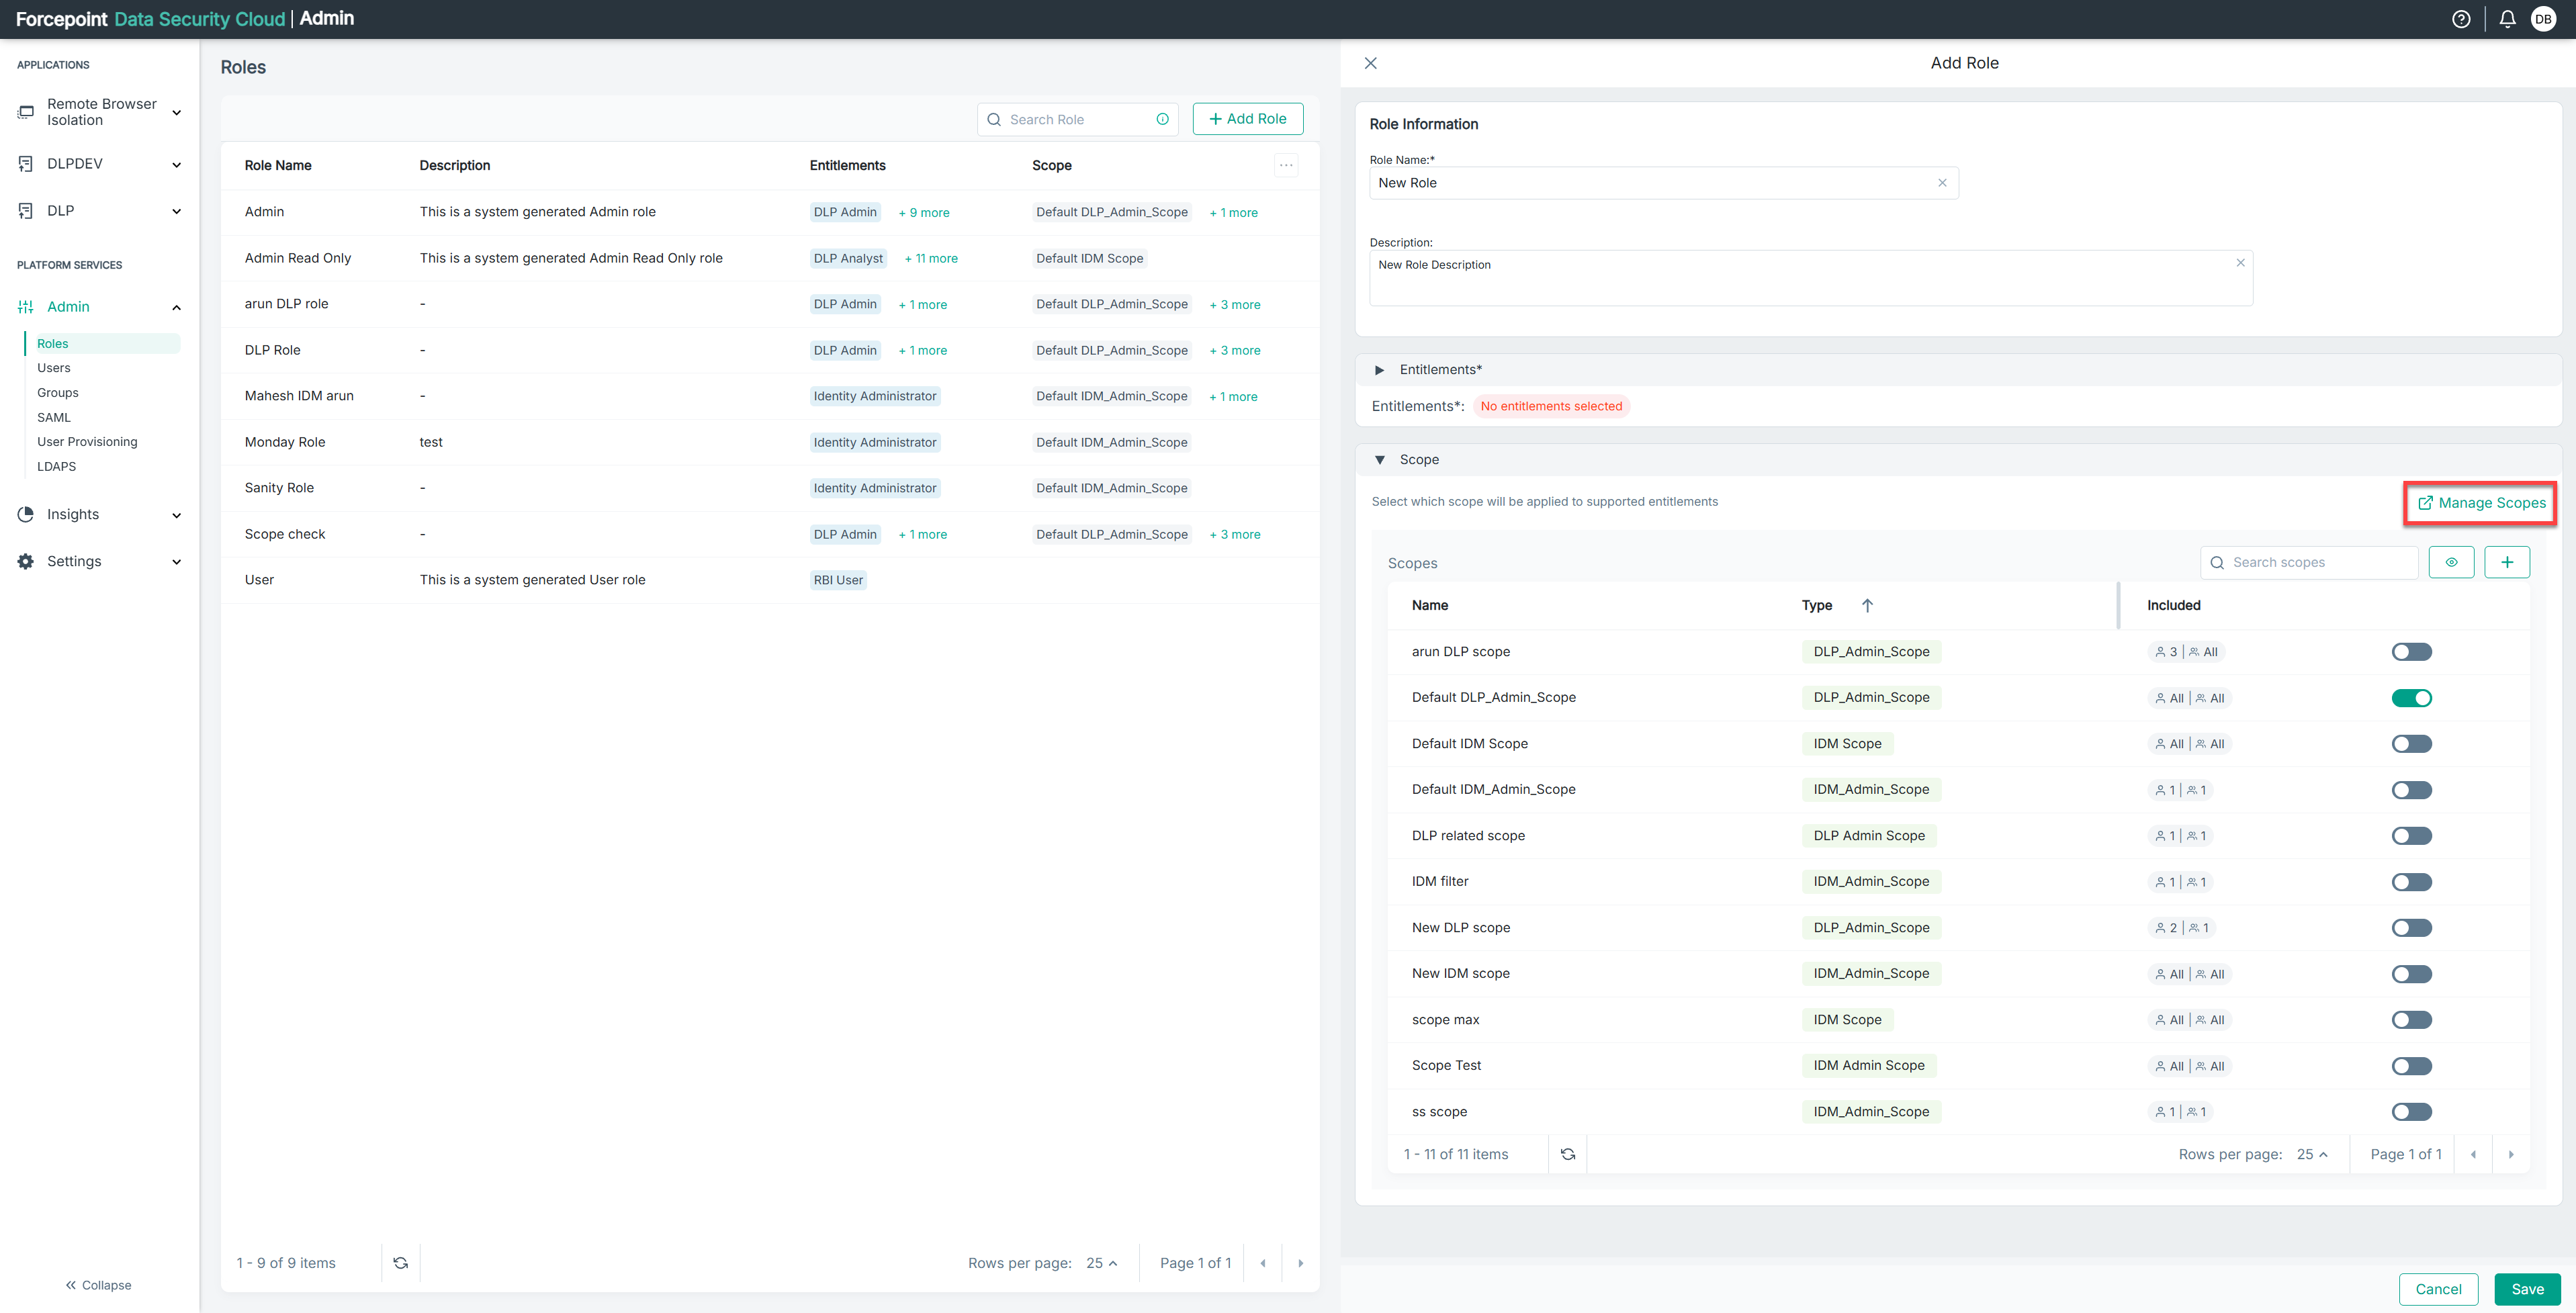
Task: Open the notifications bell
Action: click(2507, 19)
